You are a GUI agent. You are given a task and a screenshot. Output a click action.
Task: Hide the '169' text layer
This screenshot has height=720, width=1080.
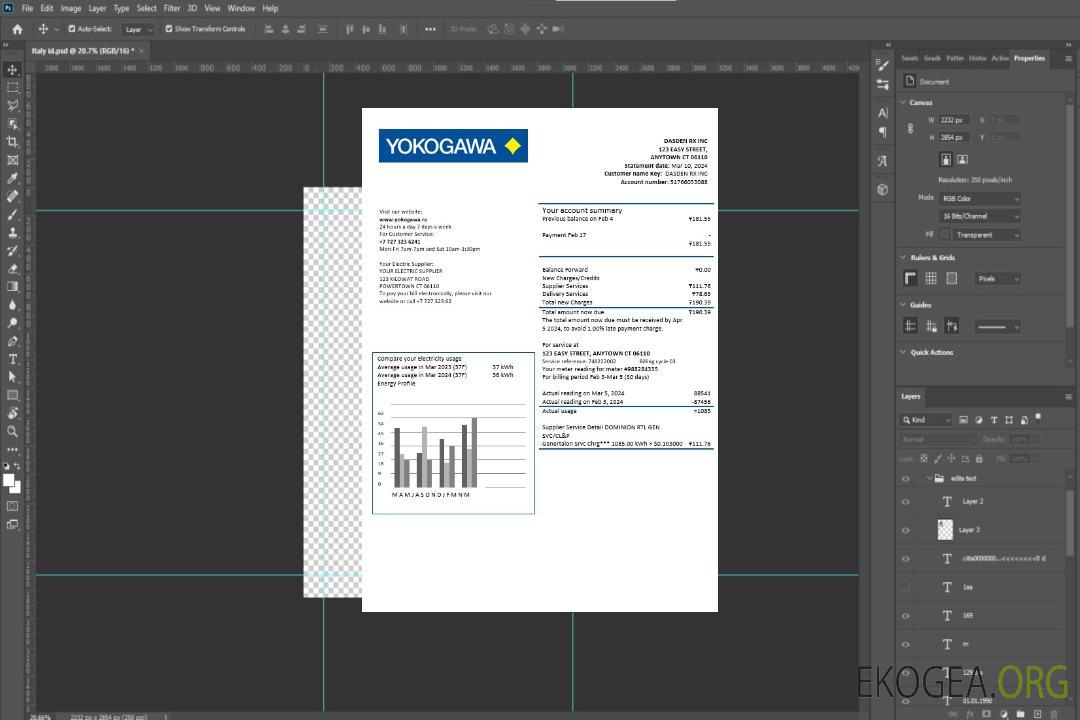pos(906,617)
